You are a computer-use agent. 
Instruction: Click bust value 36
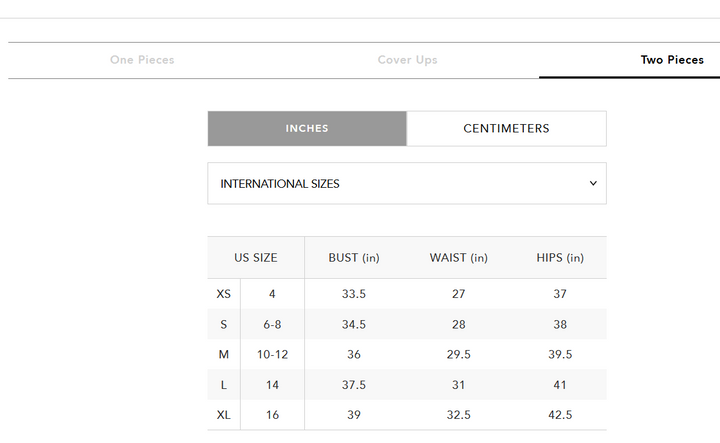(354, 354)
